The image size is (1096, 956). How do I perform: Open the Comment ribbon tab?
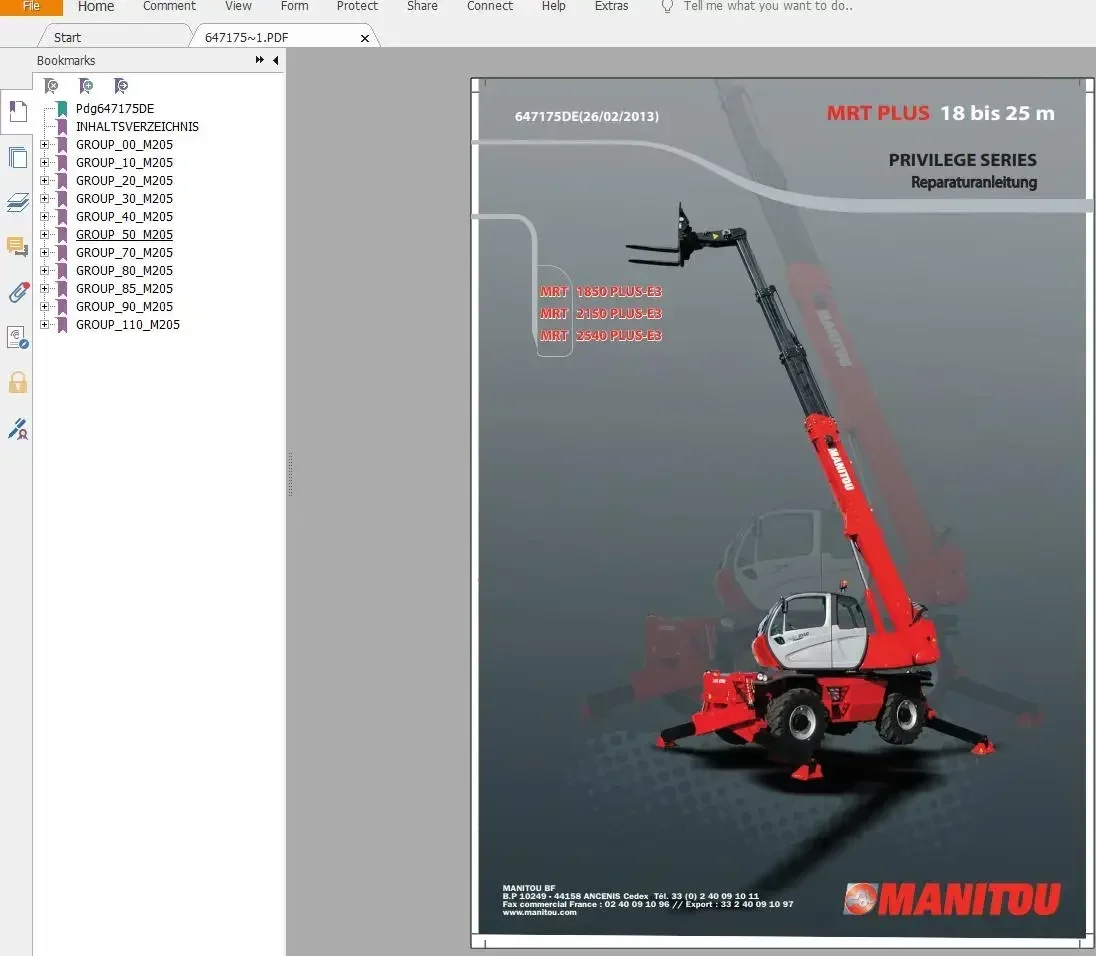tap(168, 7)
